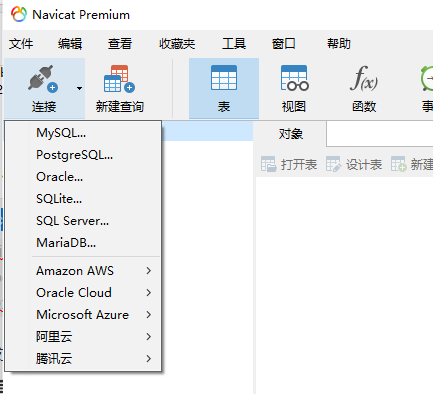Click the 新建查询 toolbar icon
Screen dimensions: 433x394
119,79
